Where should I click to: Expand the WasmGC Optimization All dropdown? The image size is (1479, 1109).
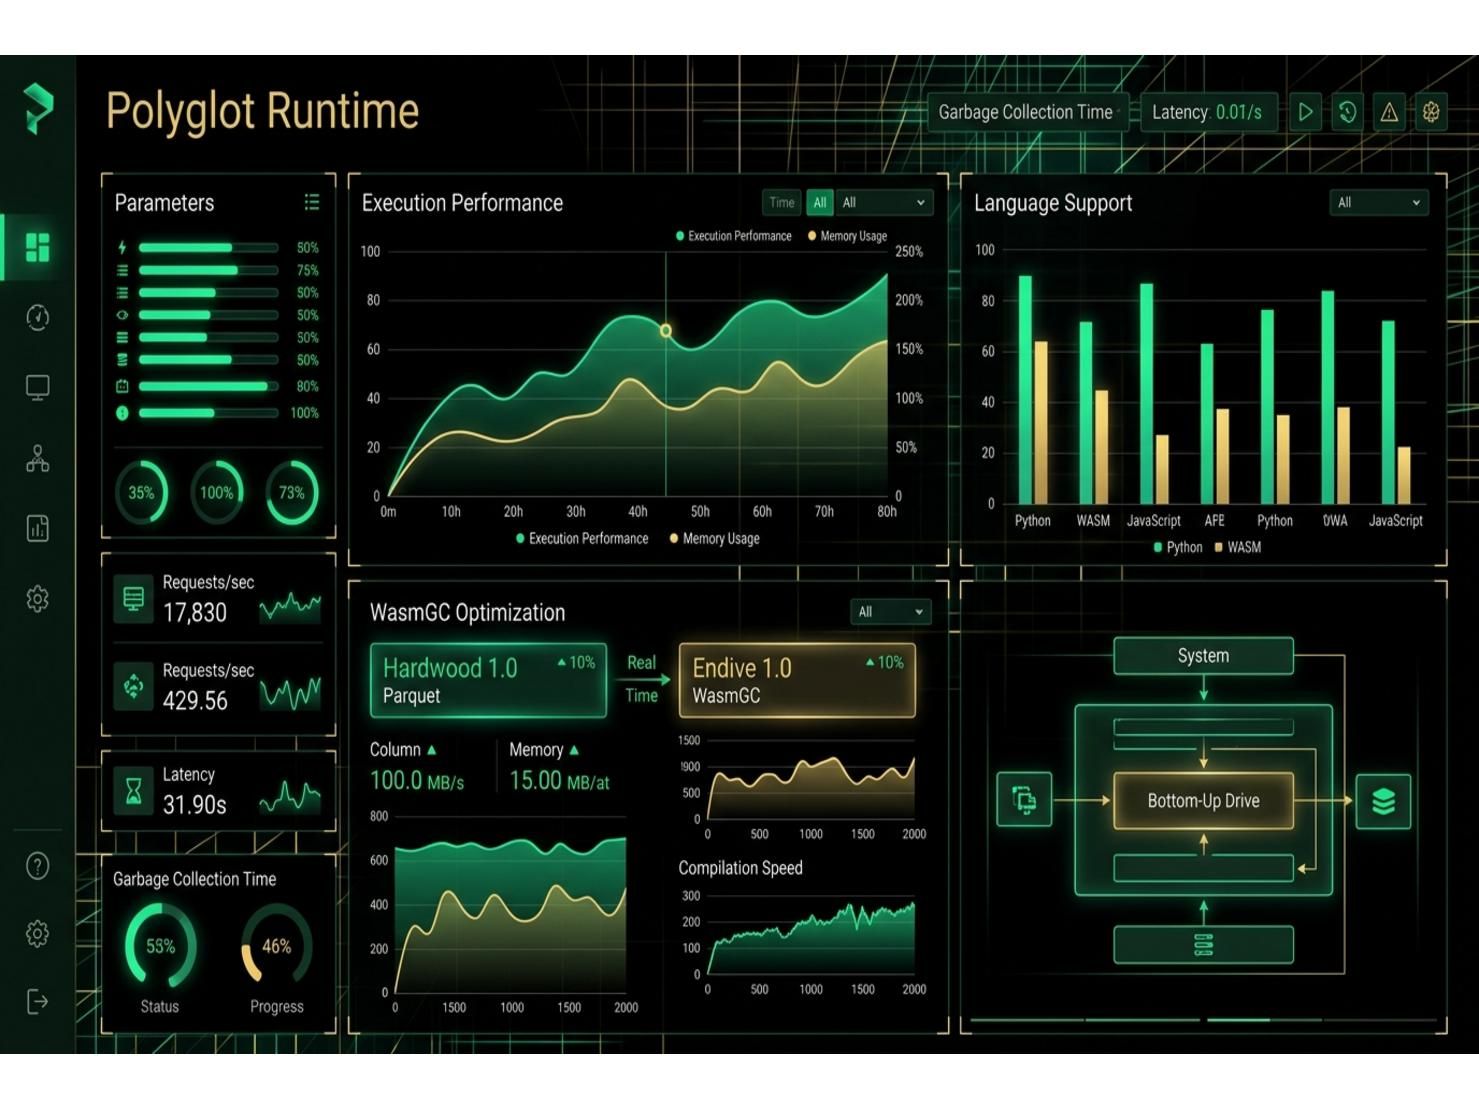pyautogui.click(x=890, y=612)
